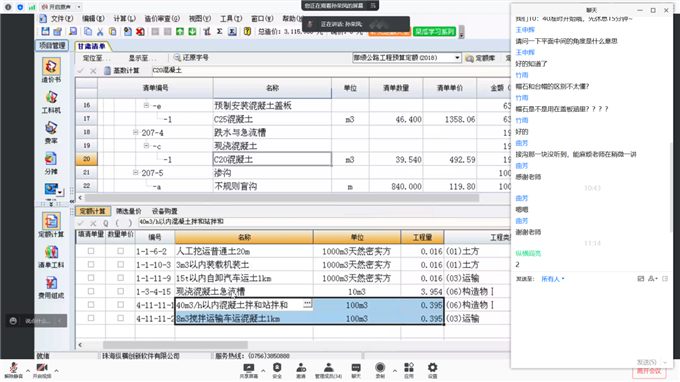Click the green up arrow move icon
680x382 pixels.
click(x=180, y=32)
